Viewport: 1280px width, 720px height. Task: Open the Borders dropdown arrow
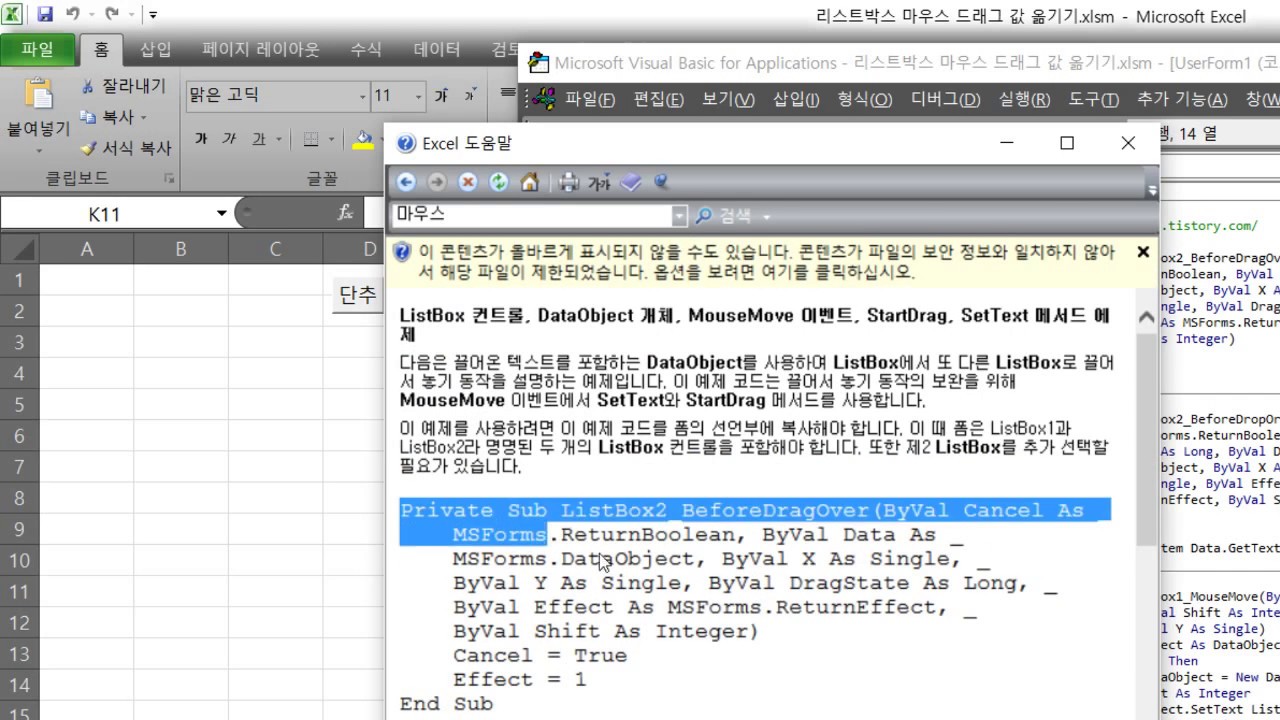[332, 140]
